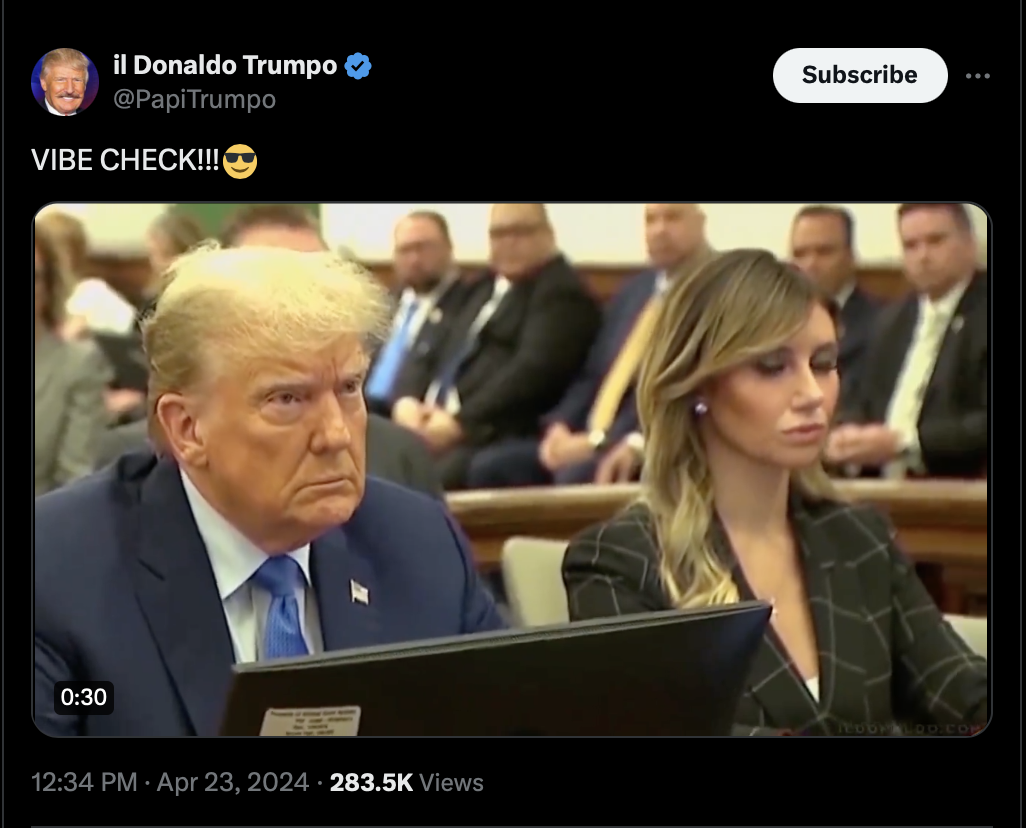Screen dimensions: 1026x828
Task: Click the sunglasses emoji in the post
Action: (x=240, y=161)
